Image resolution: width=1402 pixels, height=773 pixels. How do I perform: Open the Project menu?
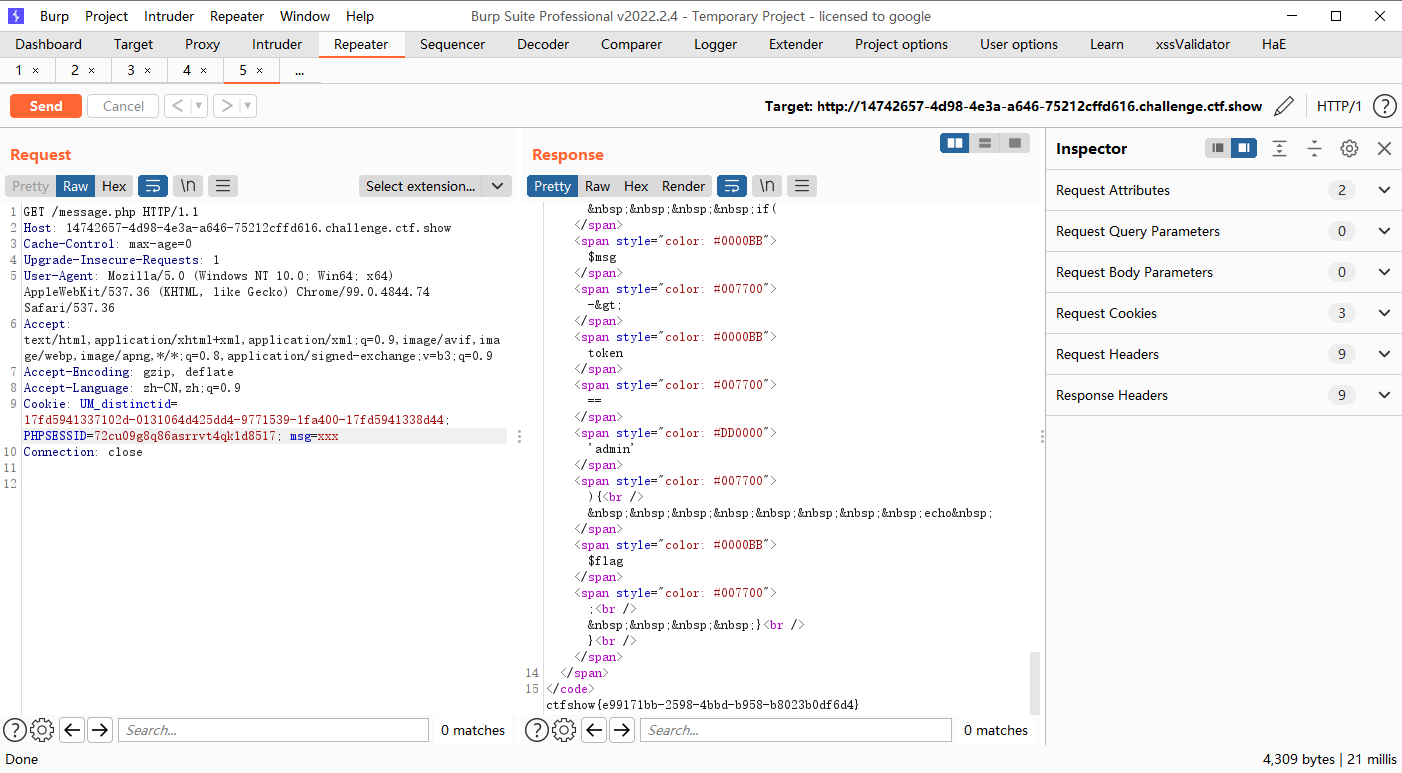tap(107, 16)
